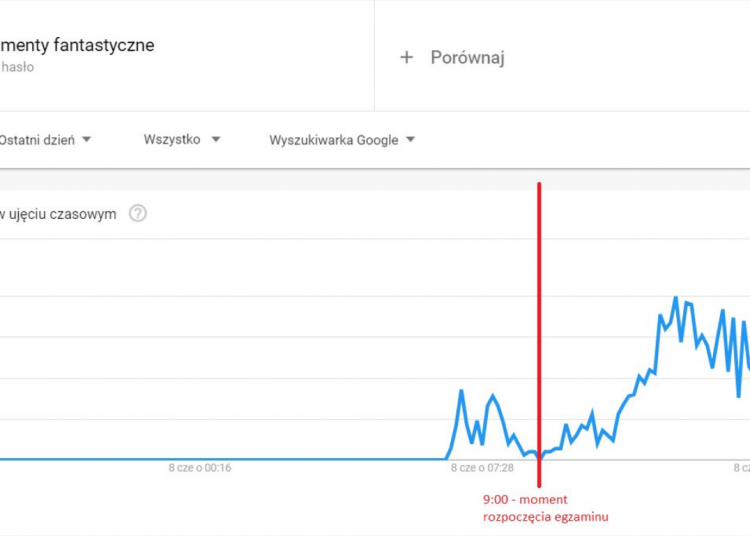The image size is (750, 536).
Task: Select the "8 cze o 00:16" axis label
Action: click(200, 467)
